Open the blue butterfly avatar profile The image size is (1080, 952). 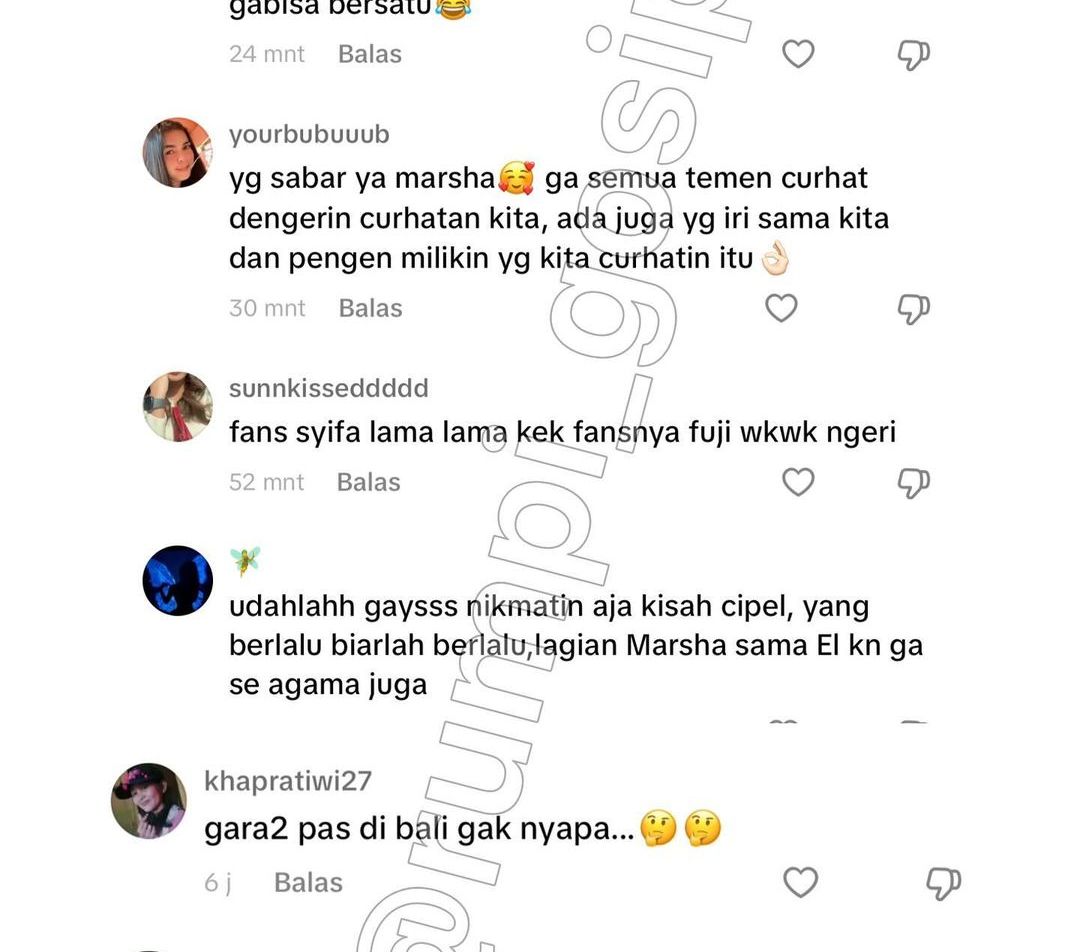[x=178, y=581]
